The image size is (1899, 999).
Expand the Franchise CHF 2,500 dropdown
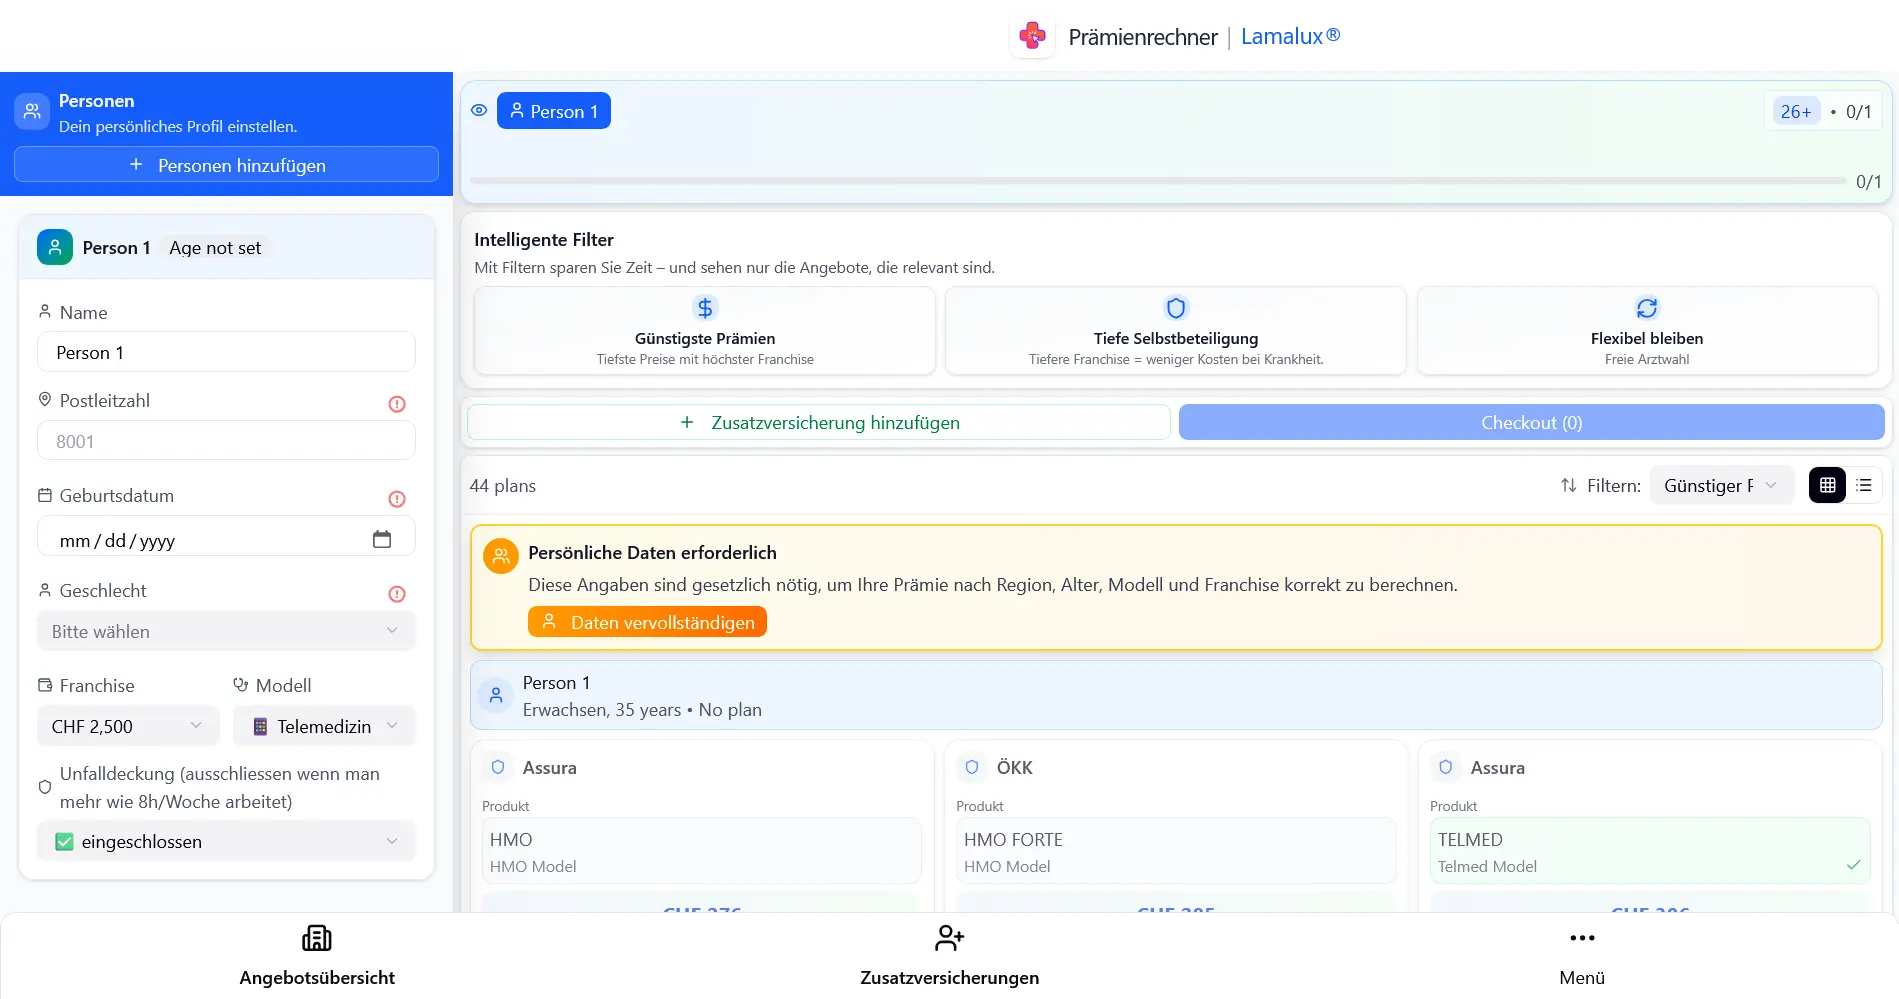coord(127,726)
